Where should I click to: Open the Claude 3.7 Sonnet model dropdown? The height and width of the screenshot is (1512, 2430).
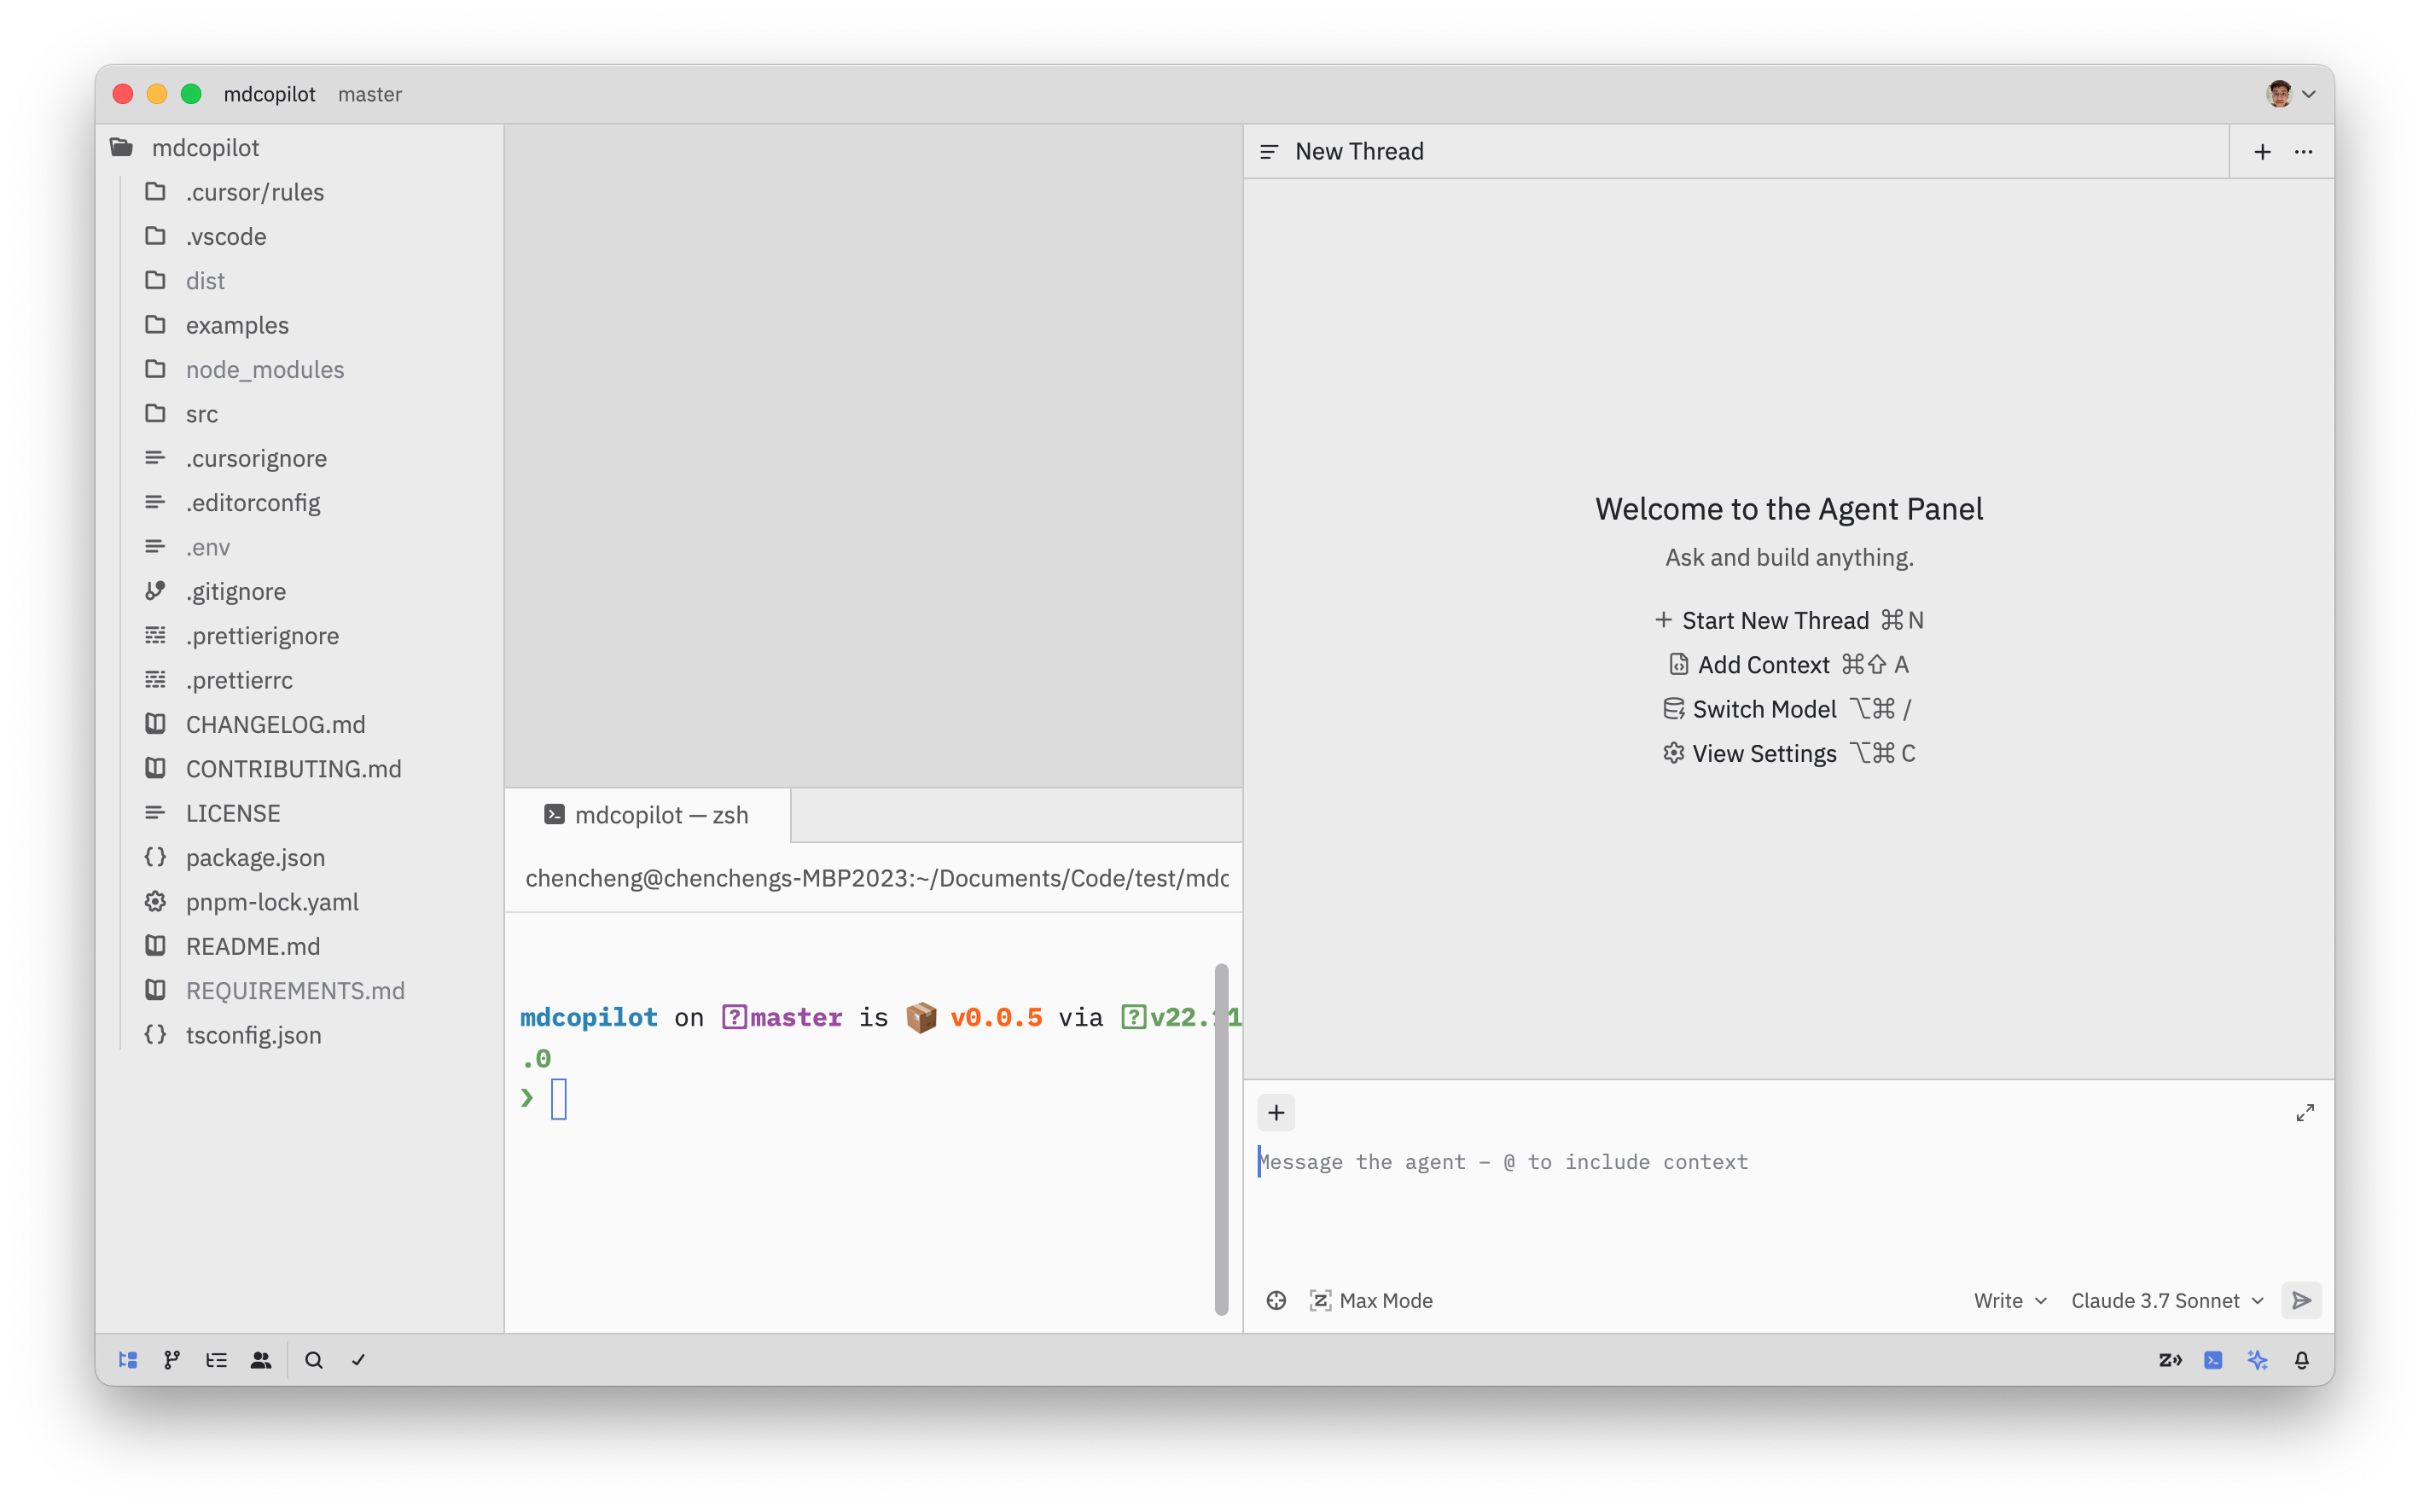2166,1300
